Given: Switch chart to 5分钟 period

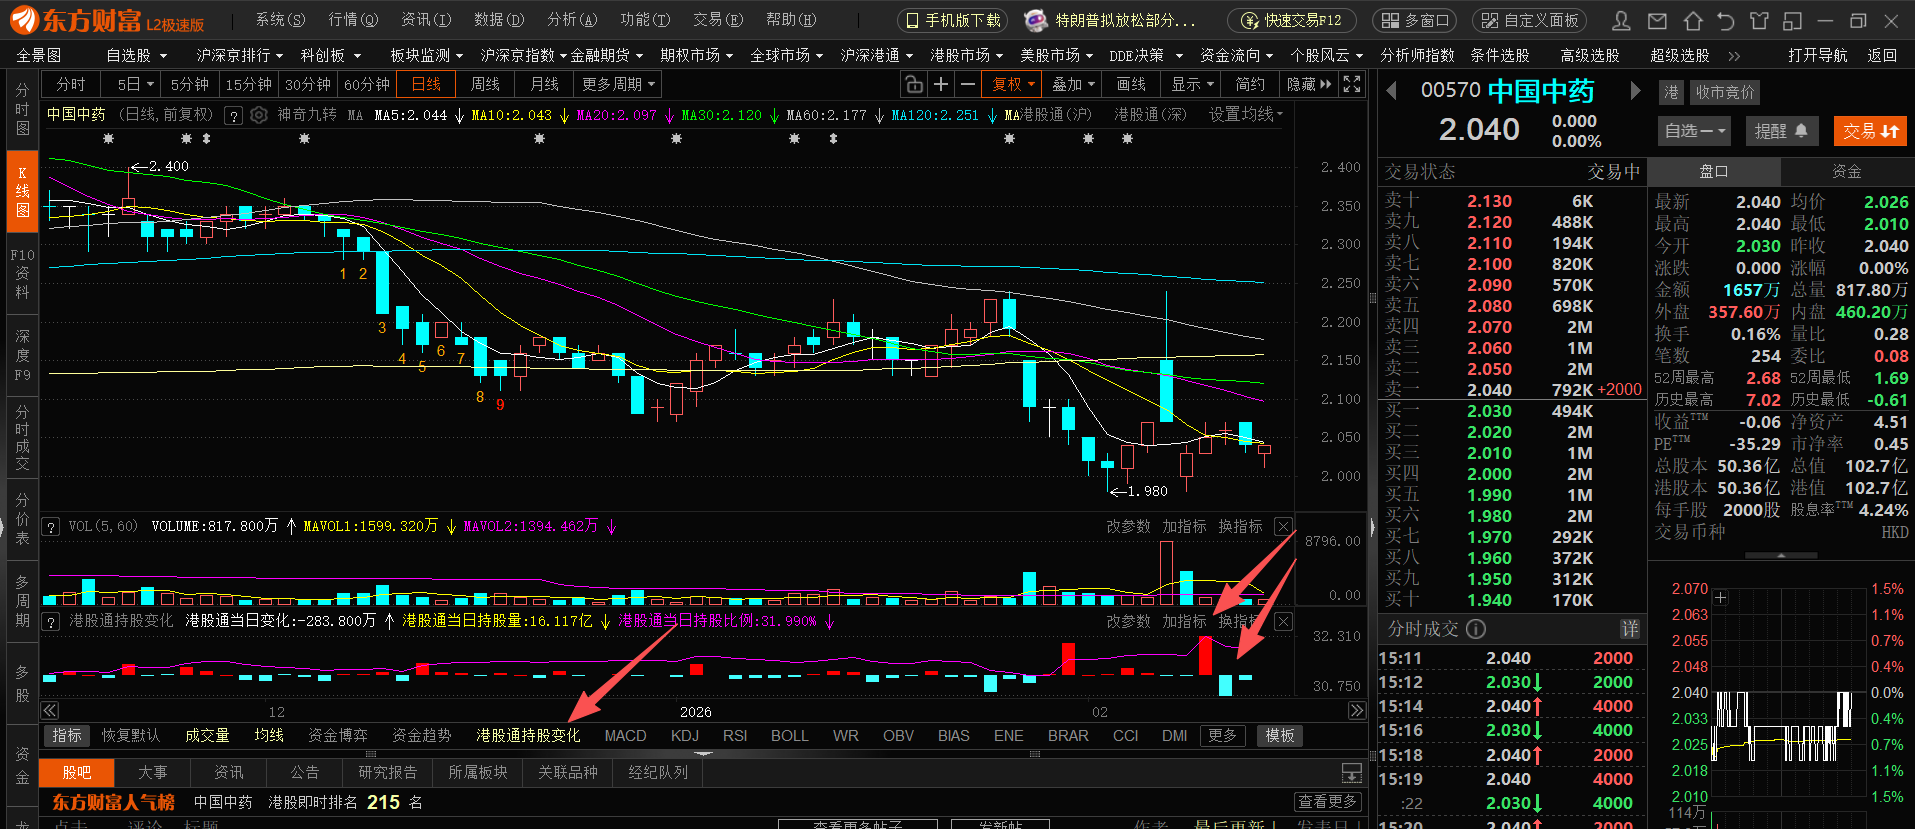Looking at the screenshot, I should coord(190,85).
